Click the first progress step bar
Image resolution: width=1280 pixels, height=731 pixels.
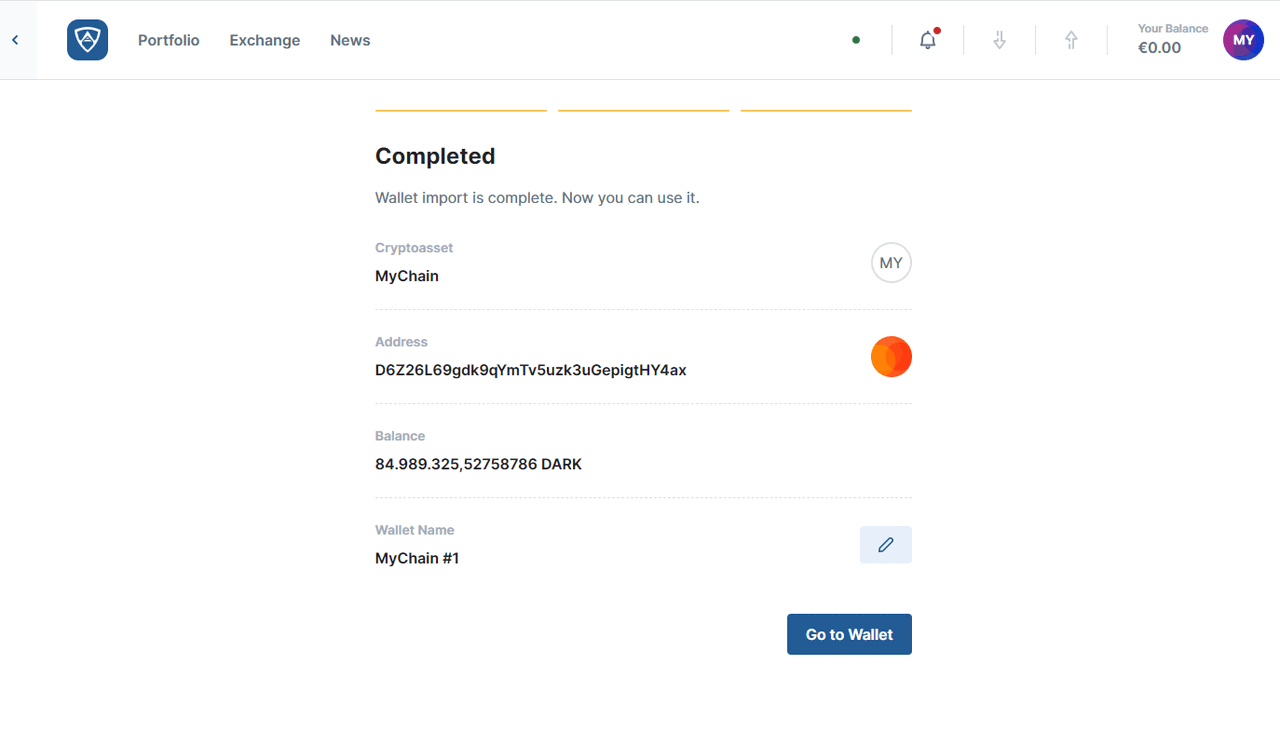click(460, 110)
